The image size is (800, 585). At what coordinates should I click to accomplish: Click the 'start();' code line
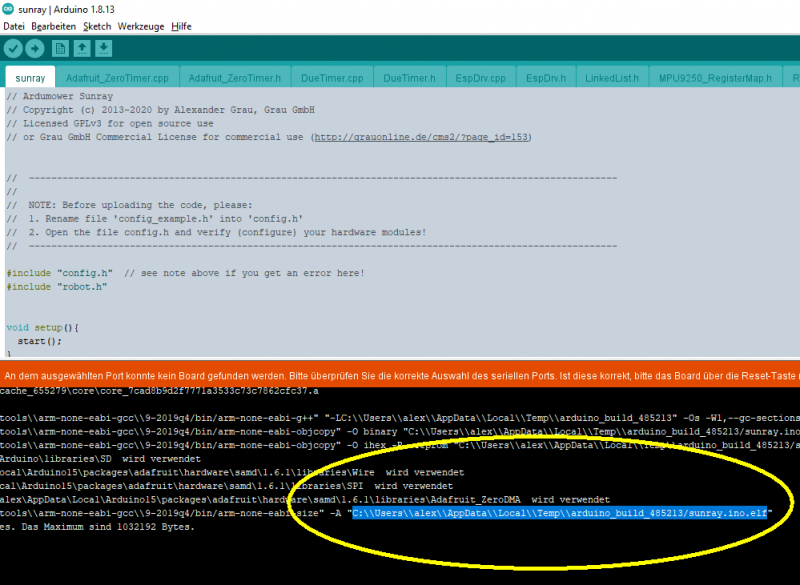tap(39, 341)
